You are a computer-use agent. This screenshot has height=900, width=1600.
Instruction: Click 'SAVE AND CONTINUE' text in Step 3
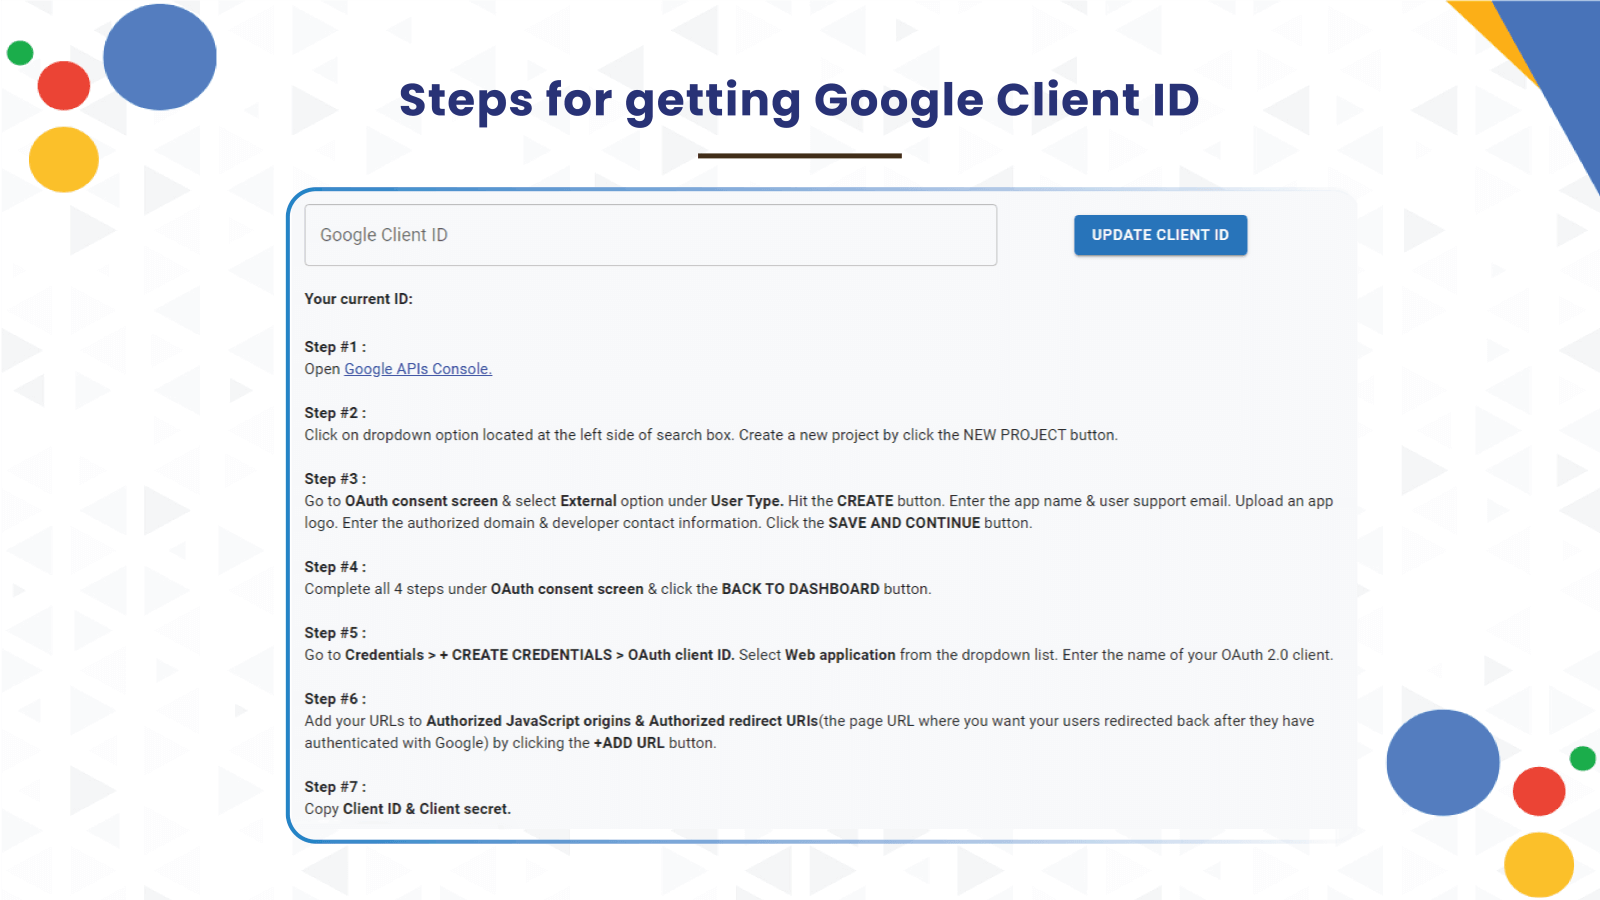[x=904, y=523]
